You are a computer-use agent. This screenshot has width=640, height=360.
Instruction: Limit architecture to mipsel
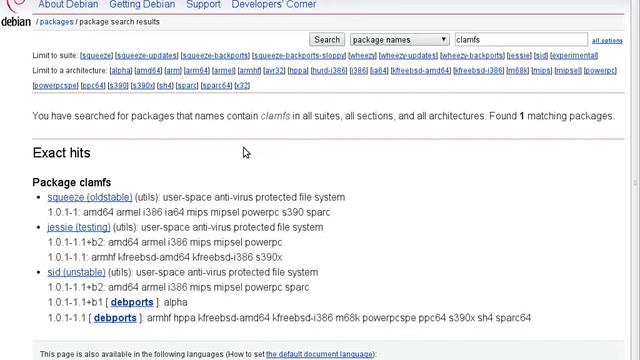(568, 71)
